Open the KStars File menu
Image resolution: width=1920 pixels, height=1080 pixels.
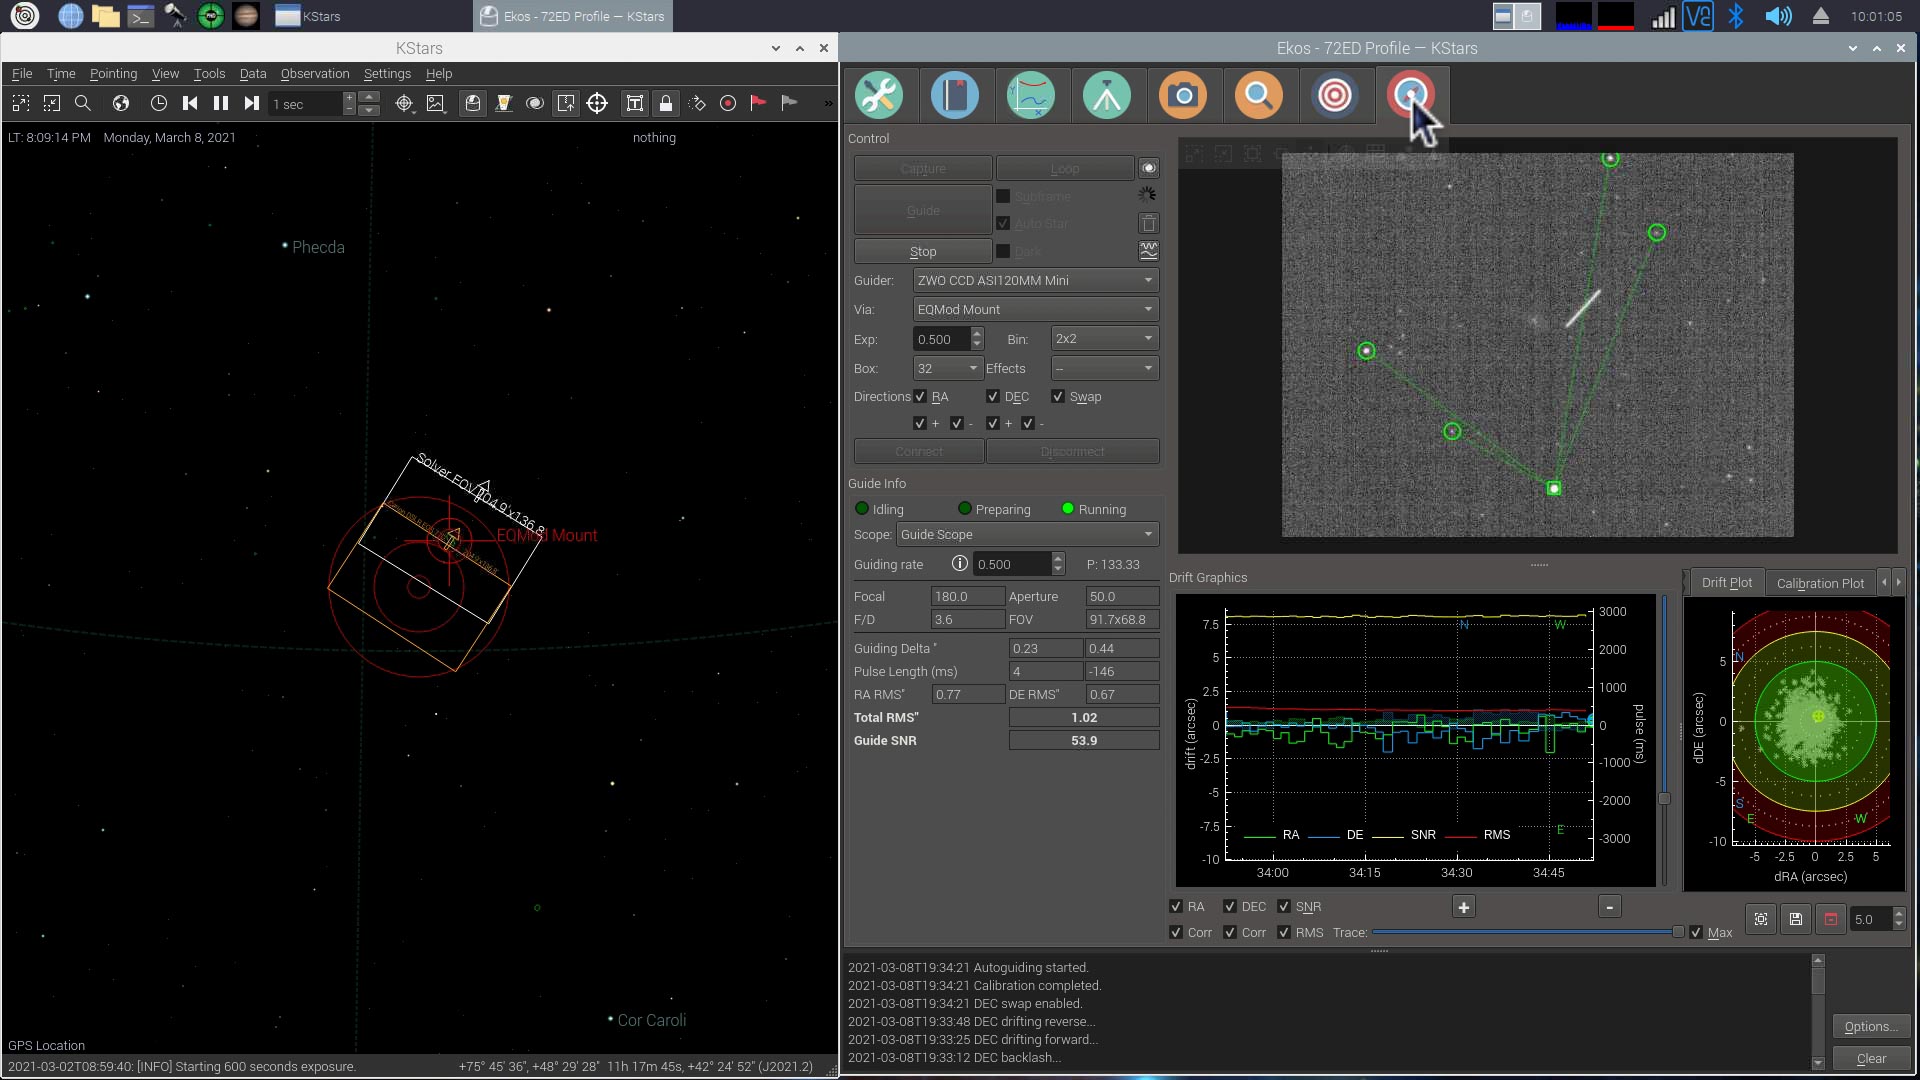(x=22, y=74)
